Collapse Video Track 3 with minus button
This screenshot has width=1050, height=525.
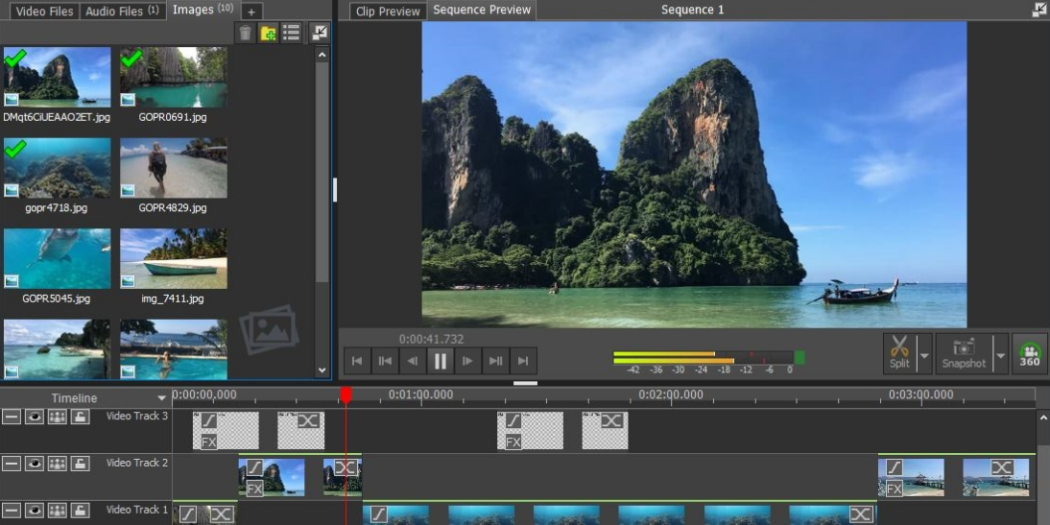11,417
